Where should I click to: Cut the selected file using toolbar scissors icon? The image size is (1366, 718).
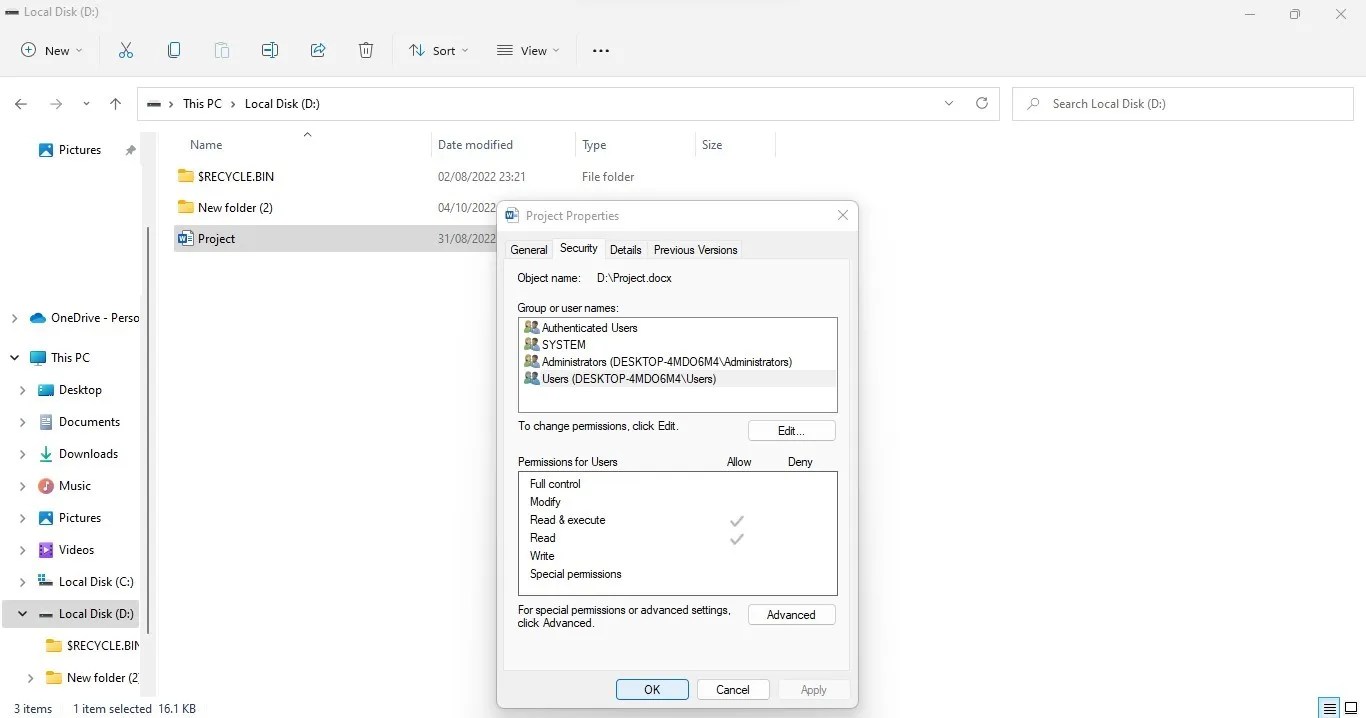click(126, 50)
